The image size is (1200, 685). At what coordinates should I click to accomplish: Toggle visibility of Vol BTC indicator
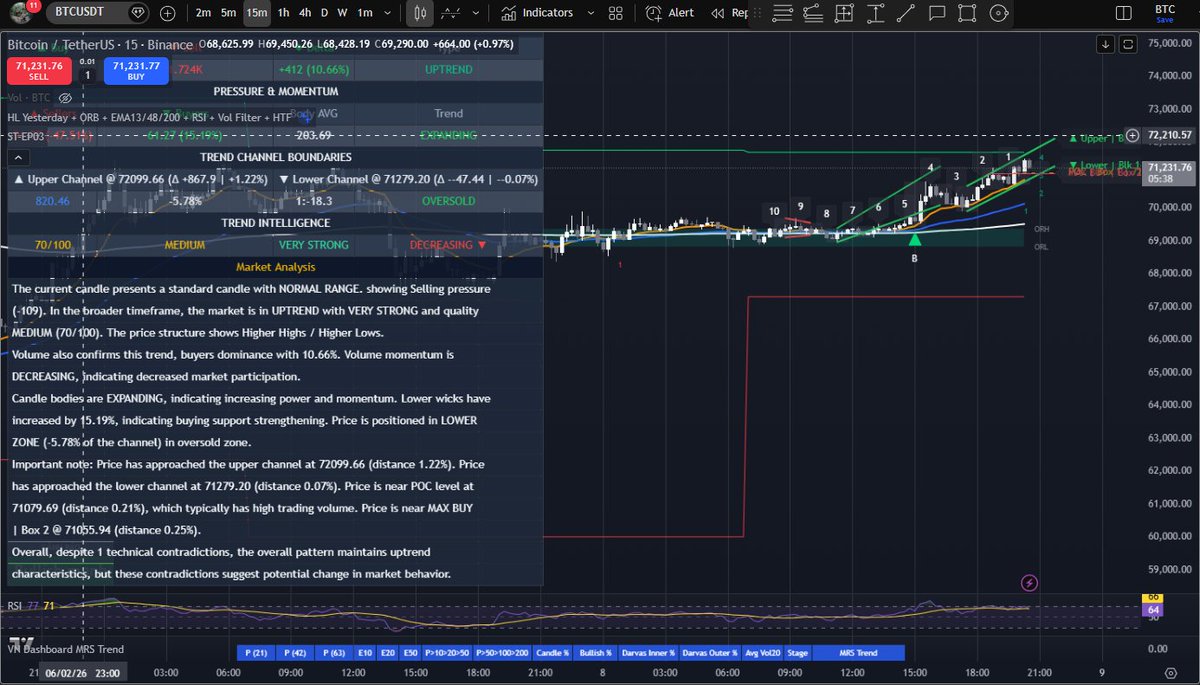[x=65, y=98]
